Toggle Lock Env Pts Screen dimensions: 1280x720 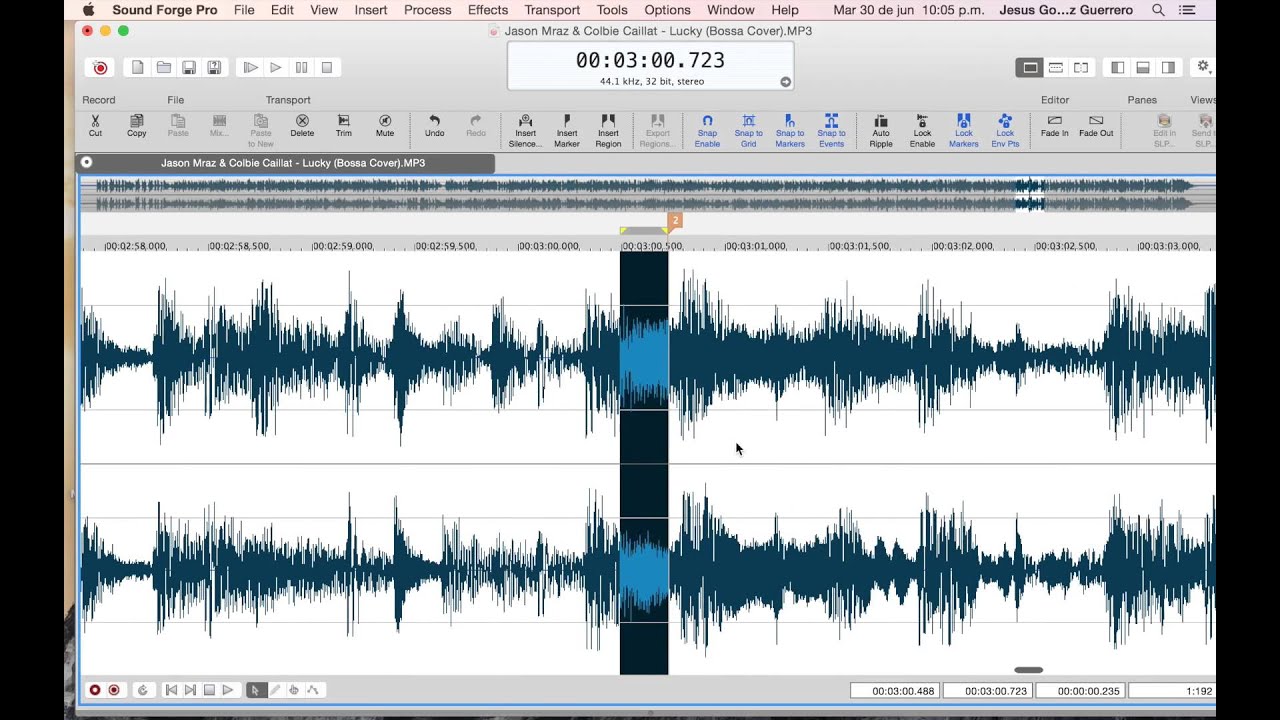(x=1005, y=131)
